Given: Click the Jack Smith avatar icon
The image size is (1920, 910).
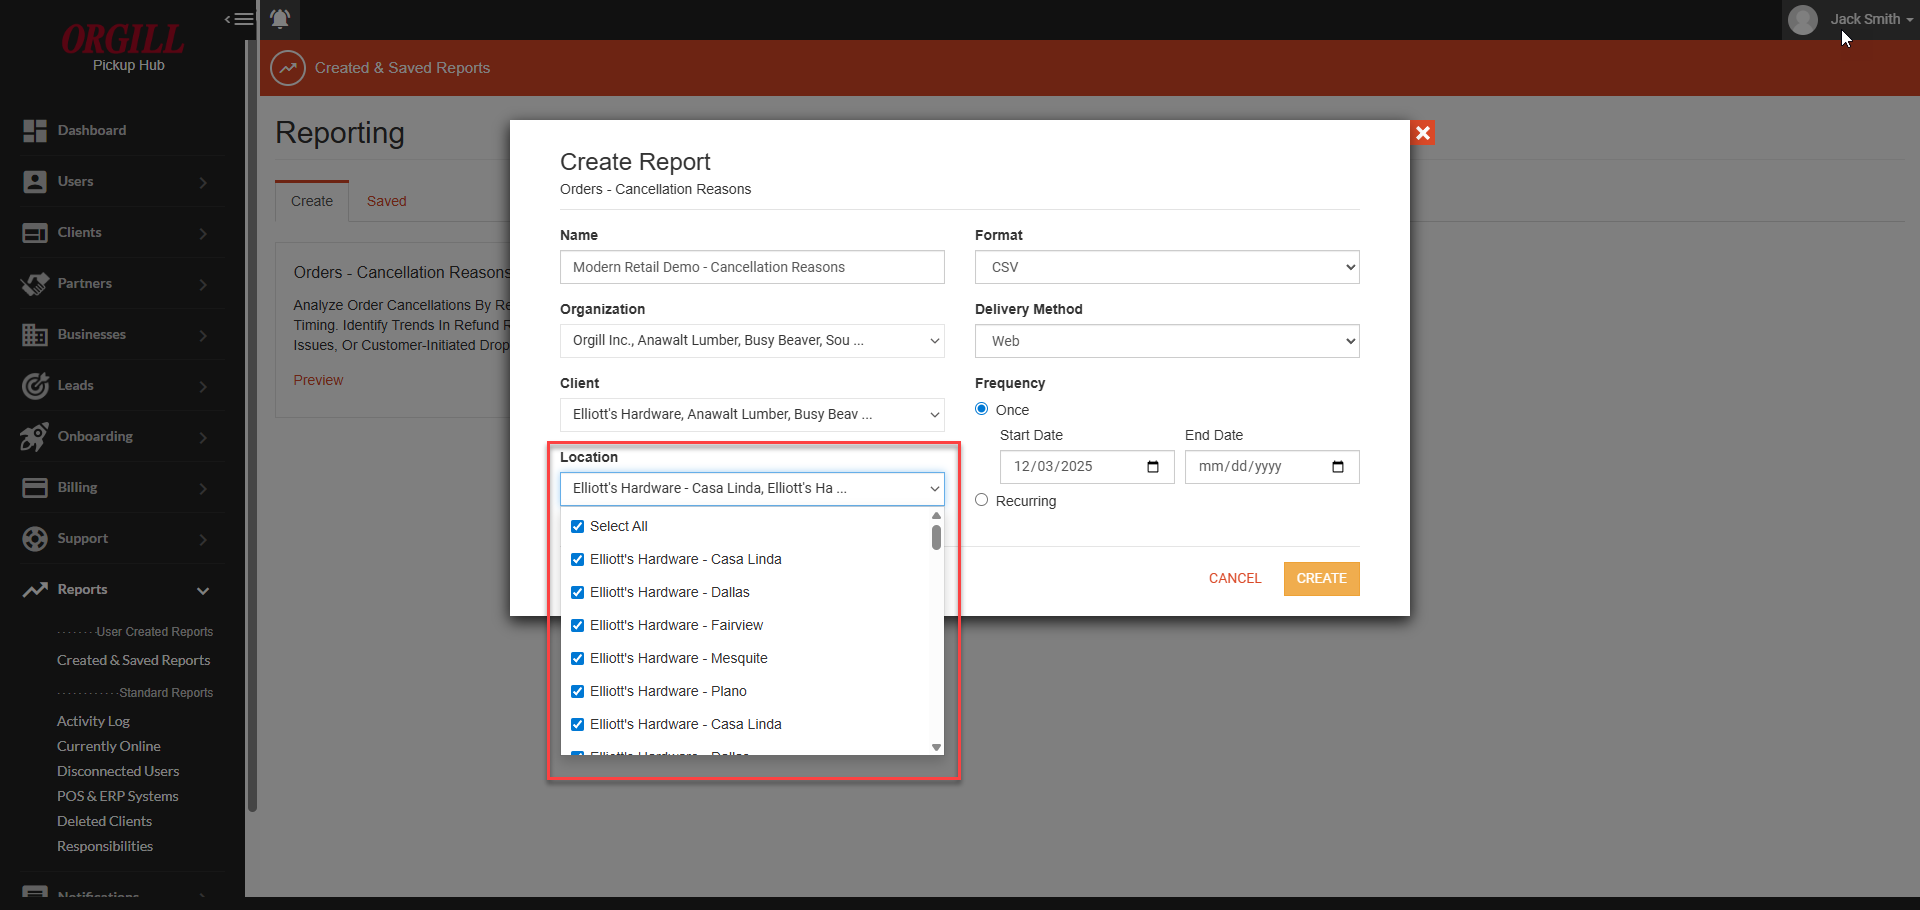Looking at the screenshot, I should point(1803,19).
